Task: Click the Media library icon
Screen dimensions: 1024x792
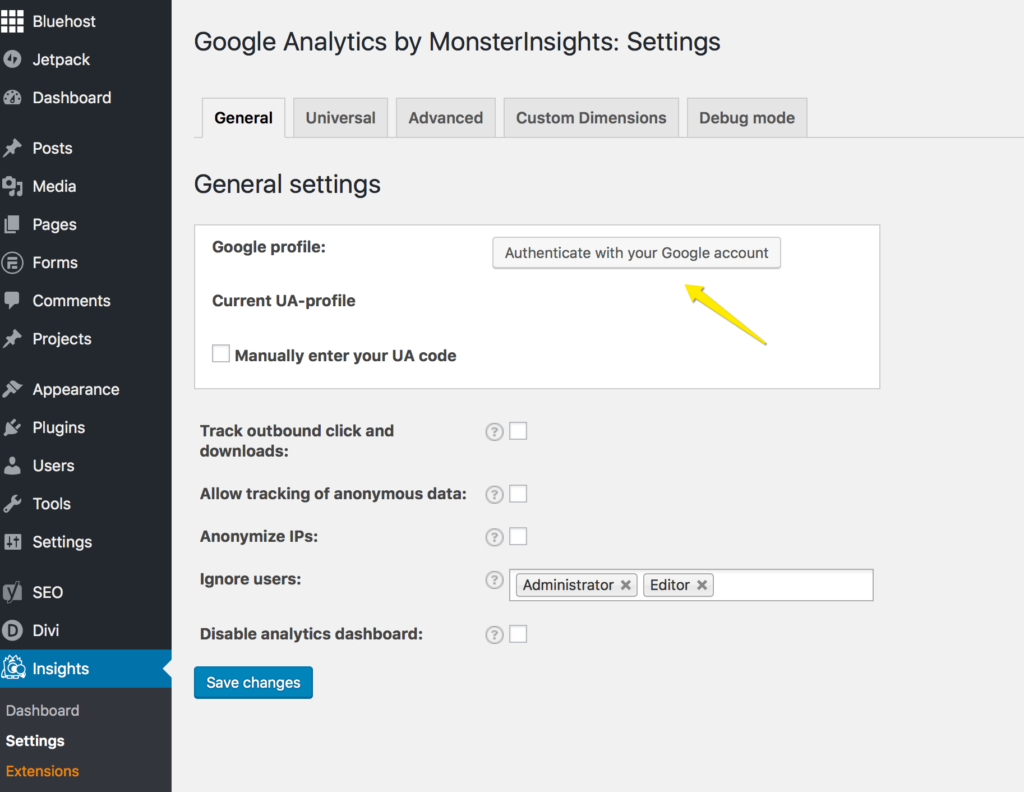Action: (x=12, y=186)
